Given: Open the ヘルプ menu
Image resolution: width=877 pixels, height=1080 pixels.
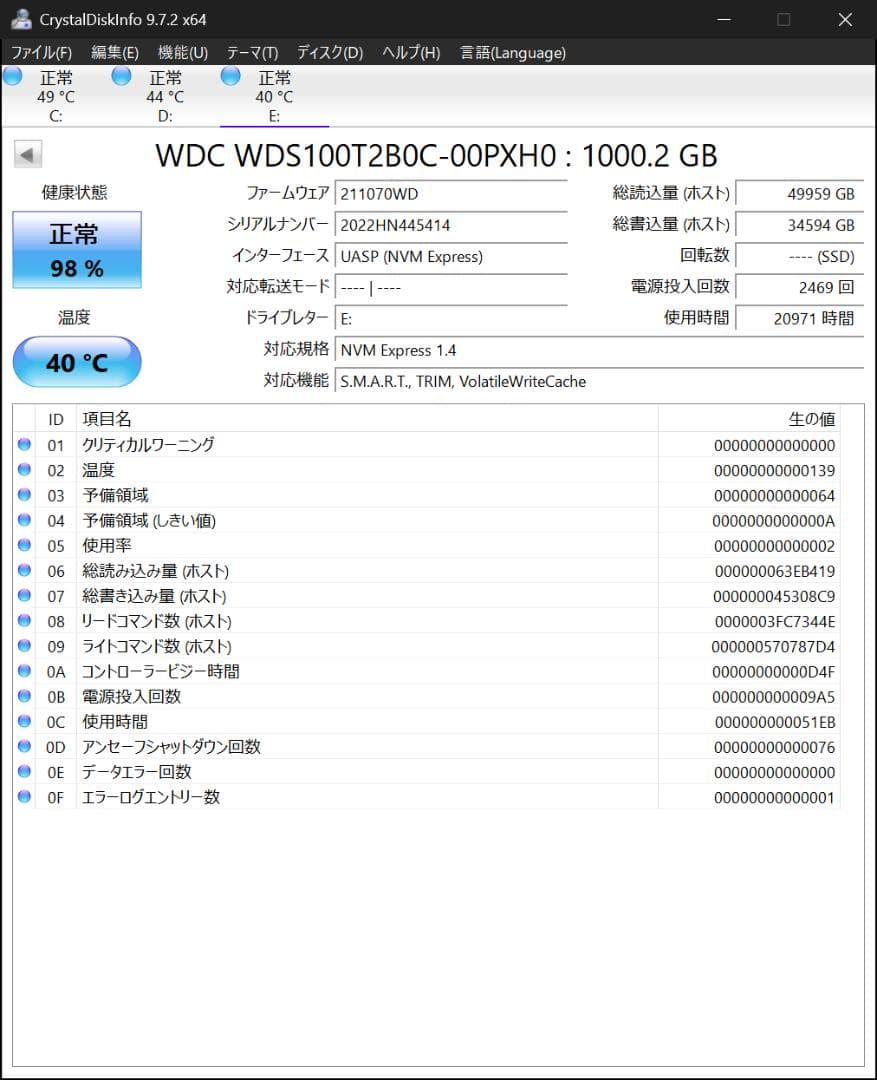Looking at the screenshot, I should click(x=410, y=52).
